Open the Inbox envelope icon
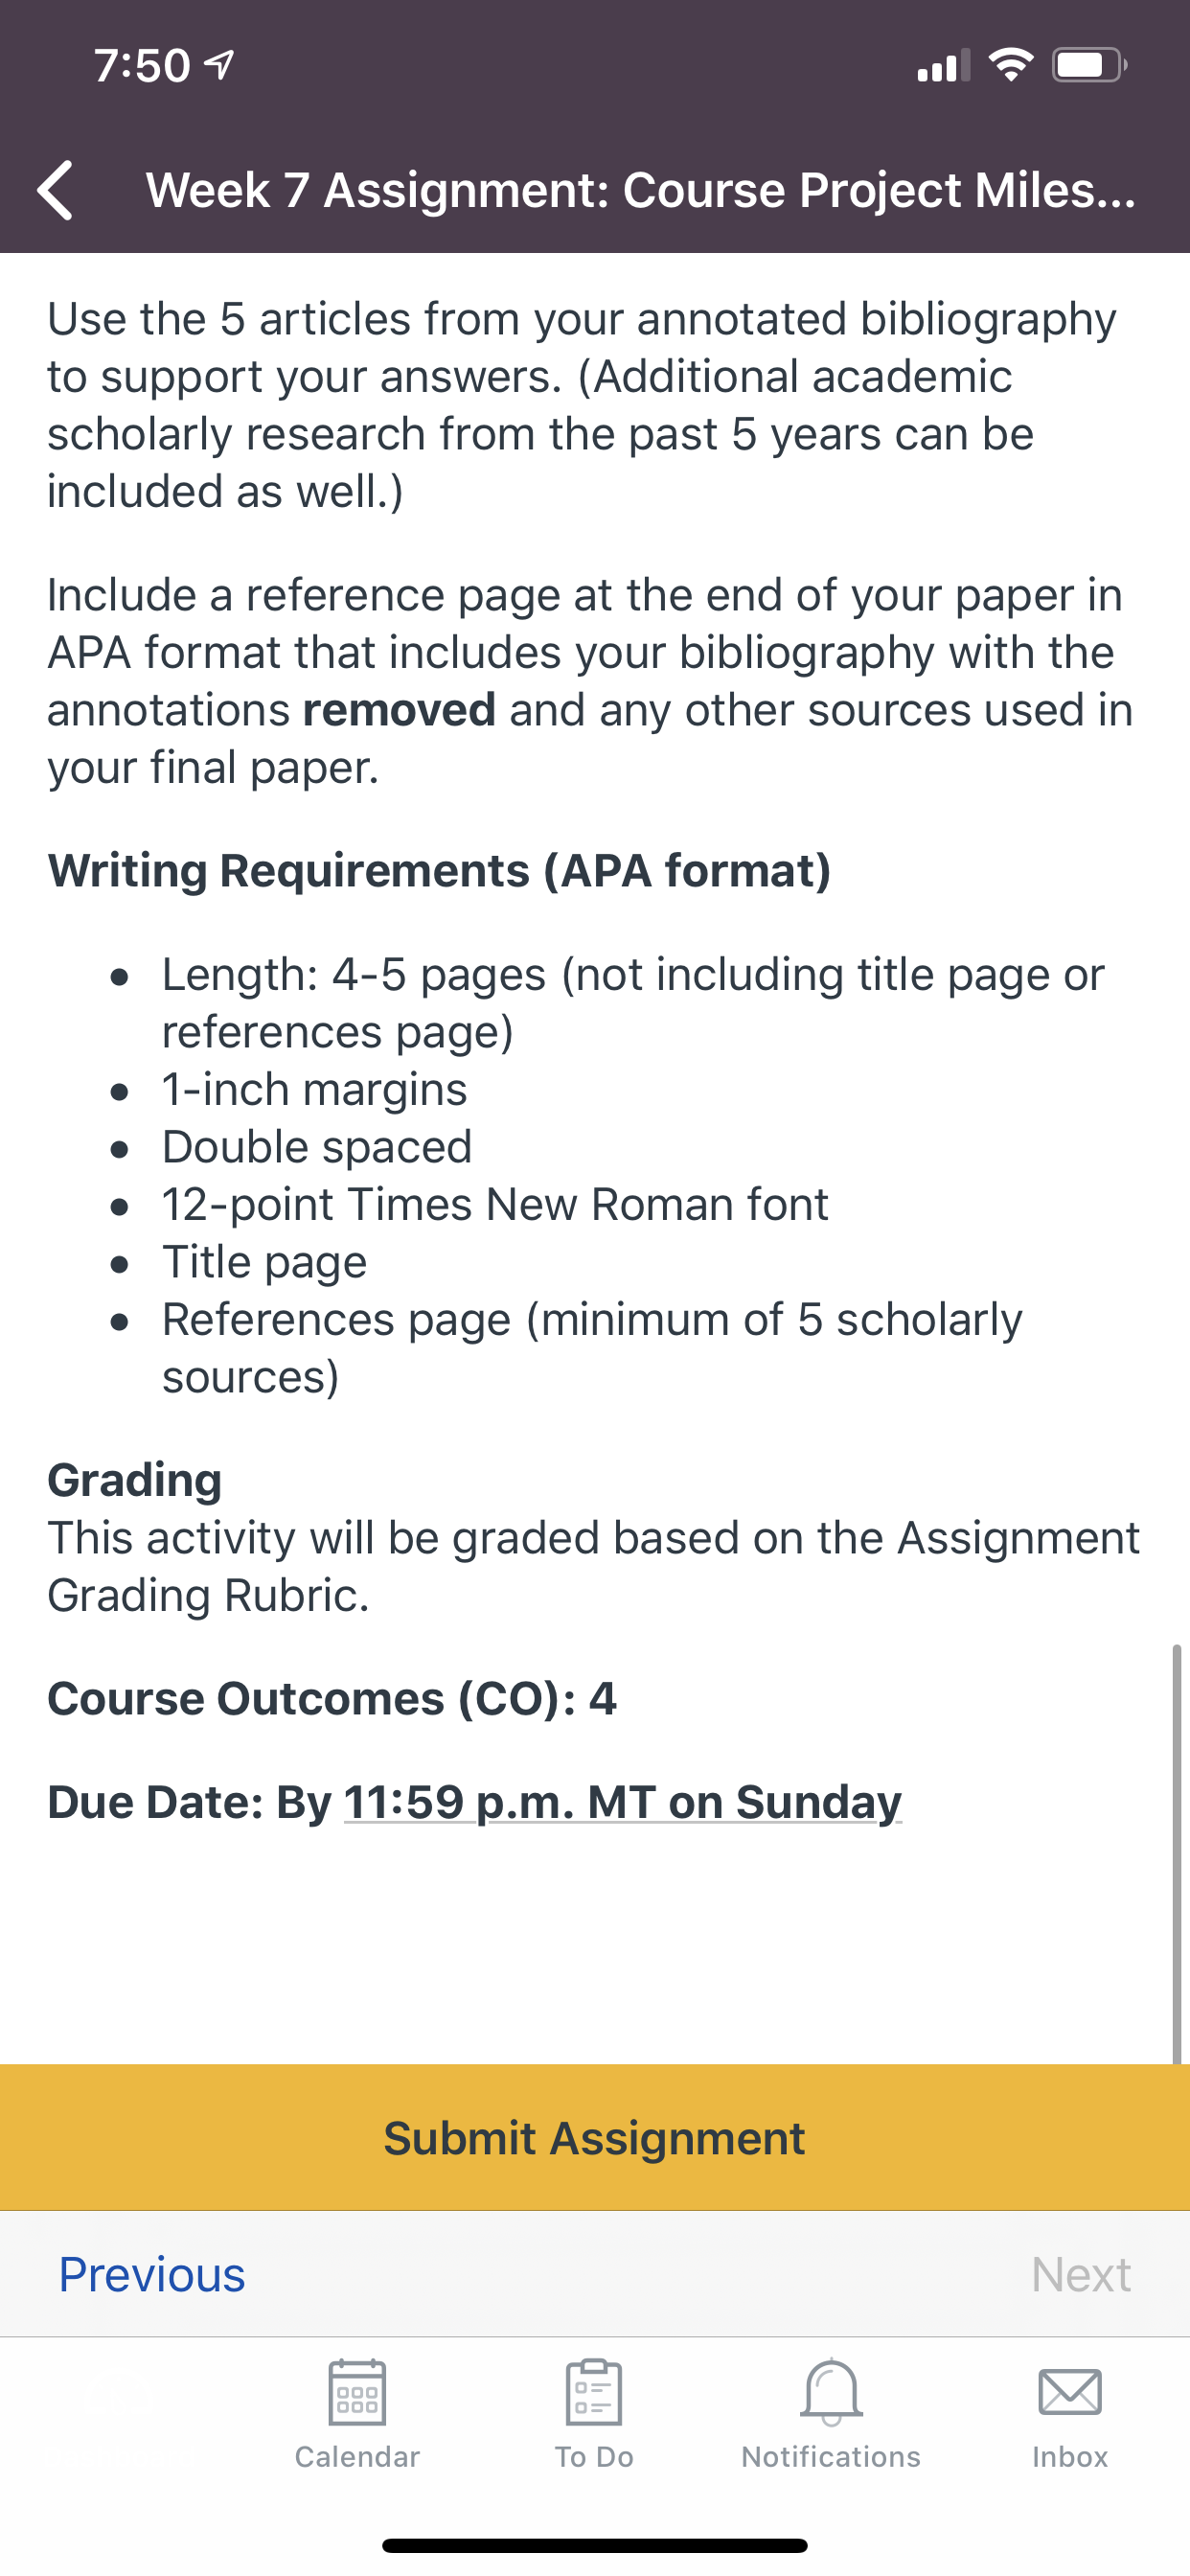Viewport: 1190px width, 2576px height. coord(1070,2392)
